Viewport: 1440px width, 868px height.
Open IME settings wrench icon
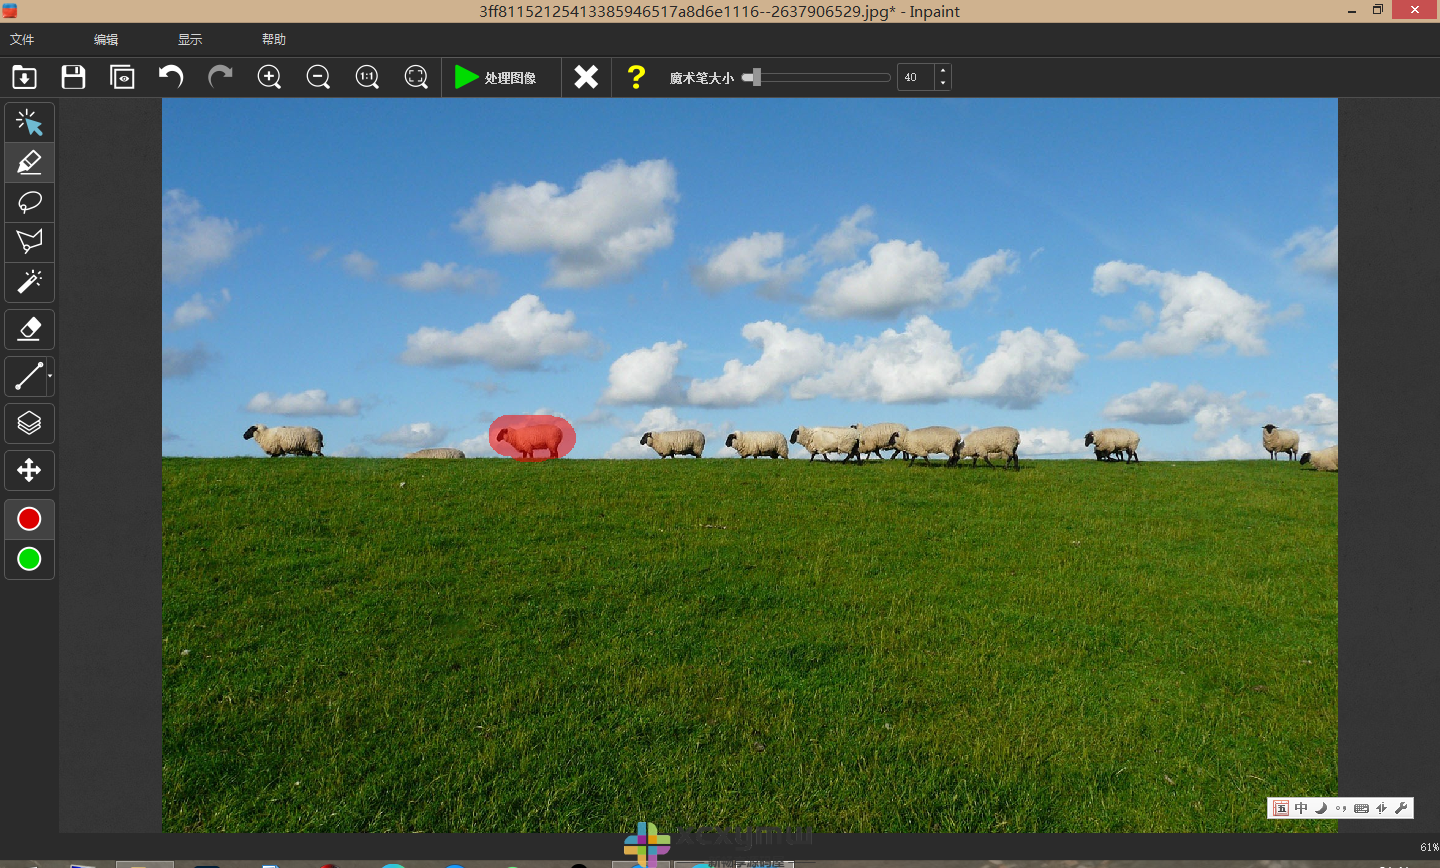1401,808
